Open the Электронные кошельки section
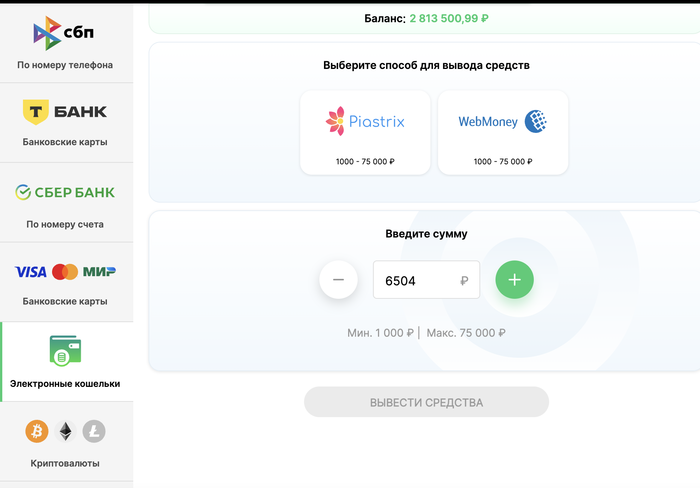Image resolution: width=700 pixels, height=488 pixels. pos(67,362)
